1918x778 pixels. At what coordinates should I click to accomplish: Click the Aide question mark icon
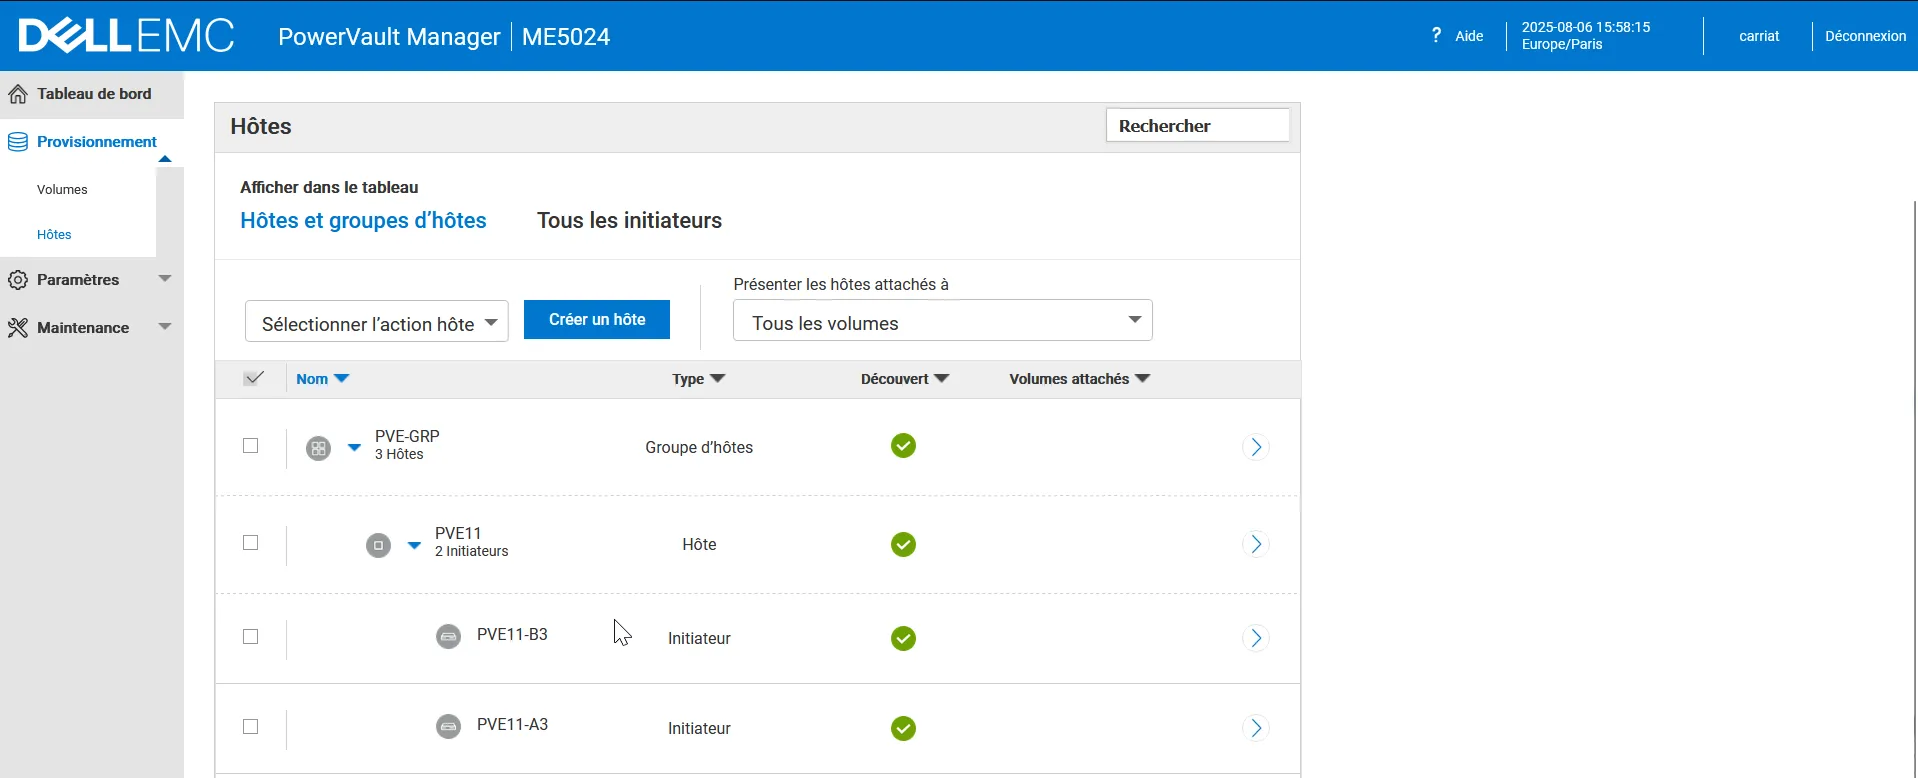click(1436, 35)
